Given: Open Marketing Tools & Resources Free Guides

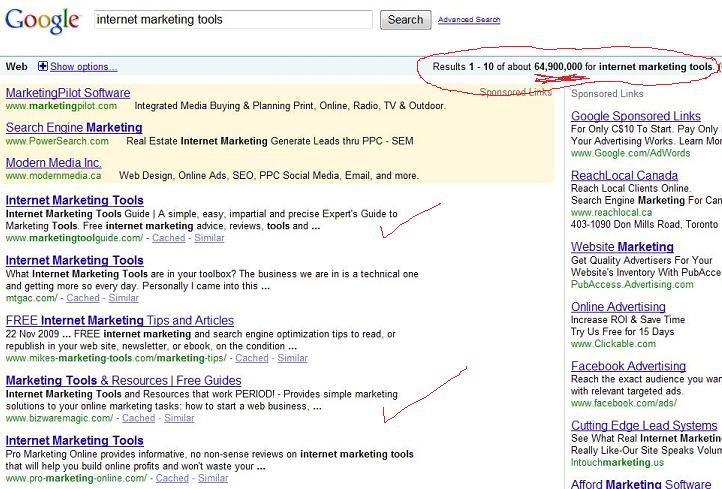Looking at the screenshot, I should pyautogui.click(x=123, y=381).
